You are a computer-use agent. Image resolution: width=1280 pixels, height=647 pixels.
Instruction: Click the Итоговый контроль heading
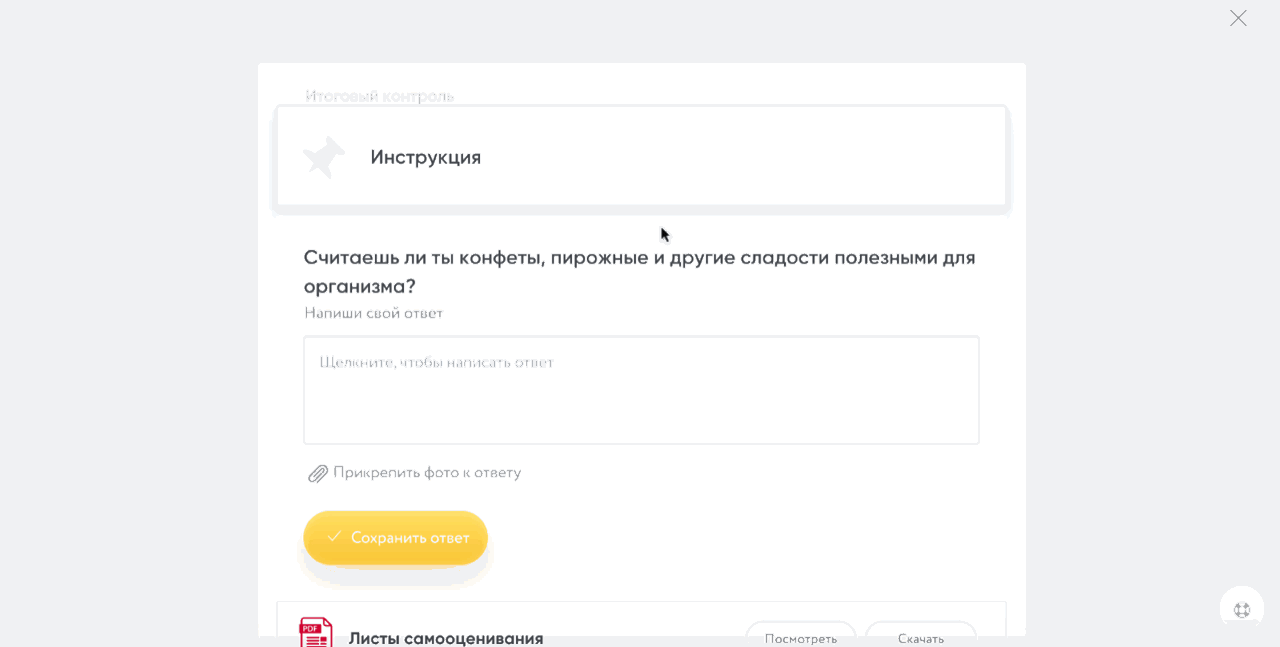(380, 96)
